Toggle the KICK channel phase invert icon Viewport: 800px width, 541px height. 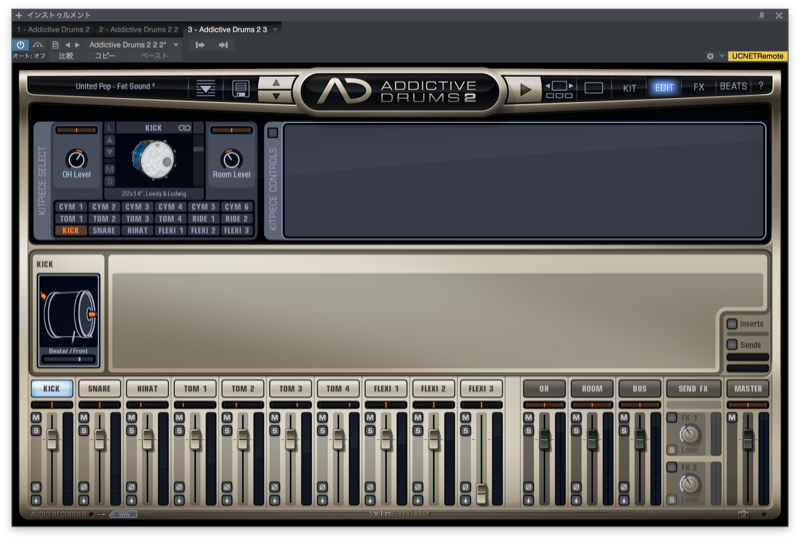pos(36,487)
